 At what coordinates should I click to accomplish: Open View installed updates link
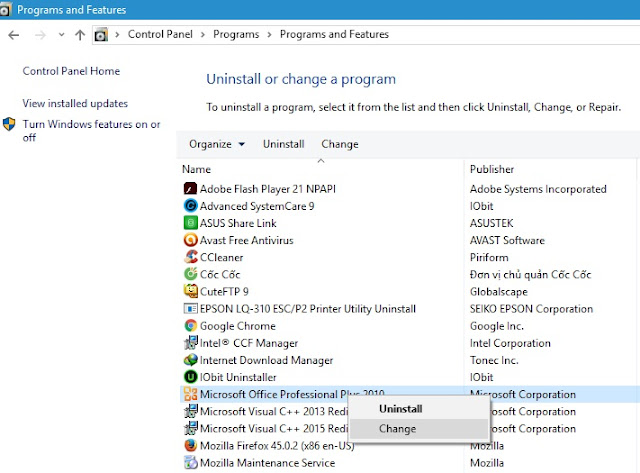(75, 103)
